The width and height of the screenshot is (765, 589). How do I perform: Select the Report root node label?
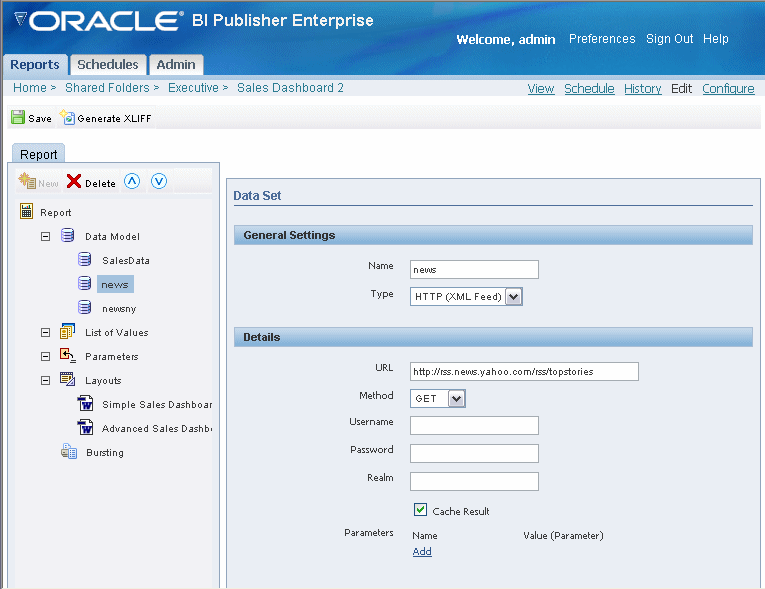[56, 213]
